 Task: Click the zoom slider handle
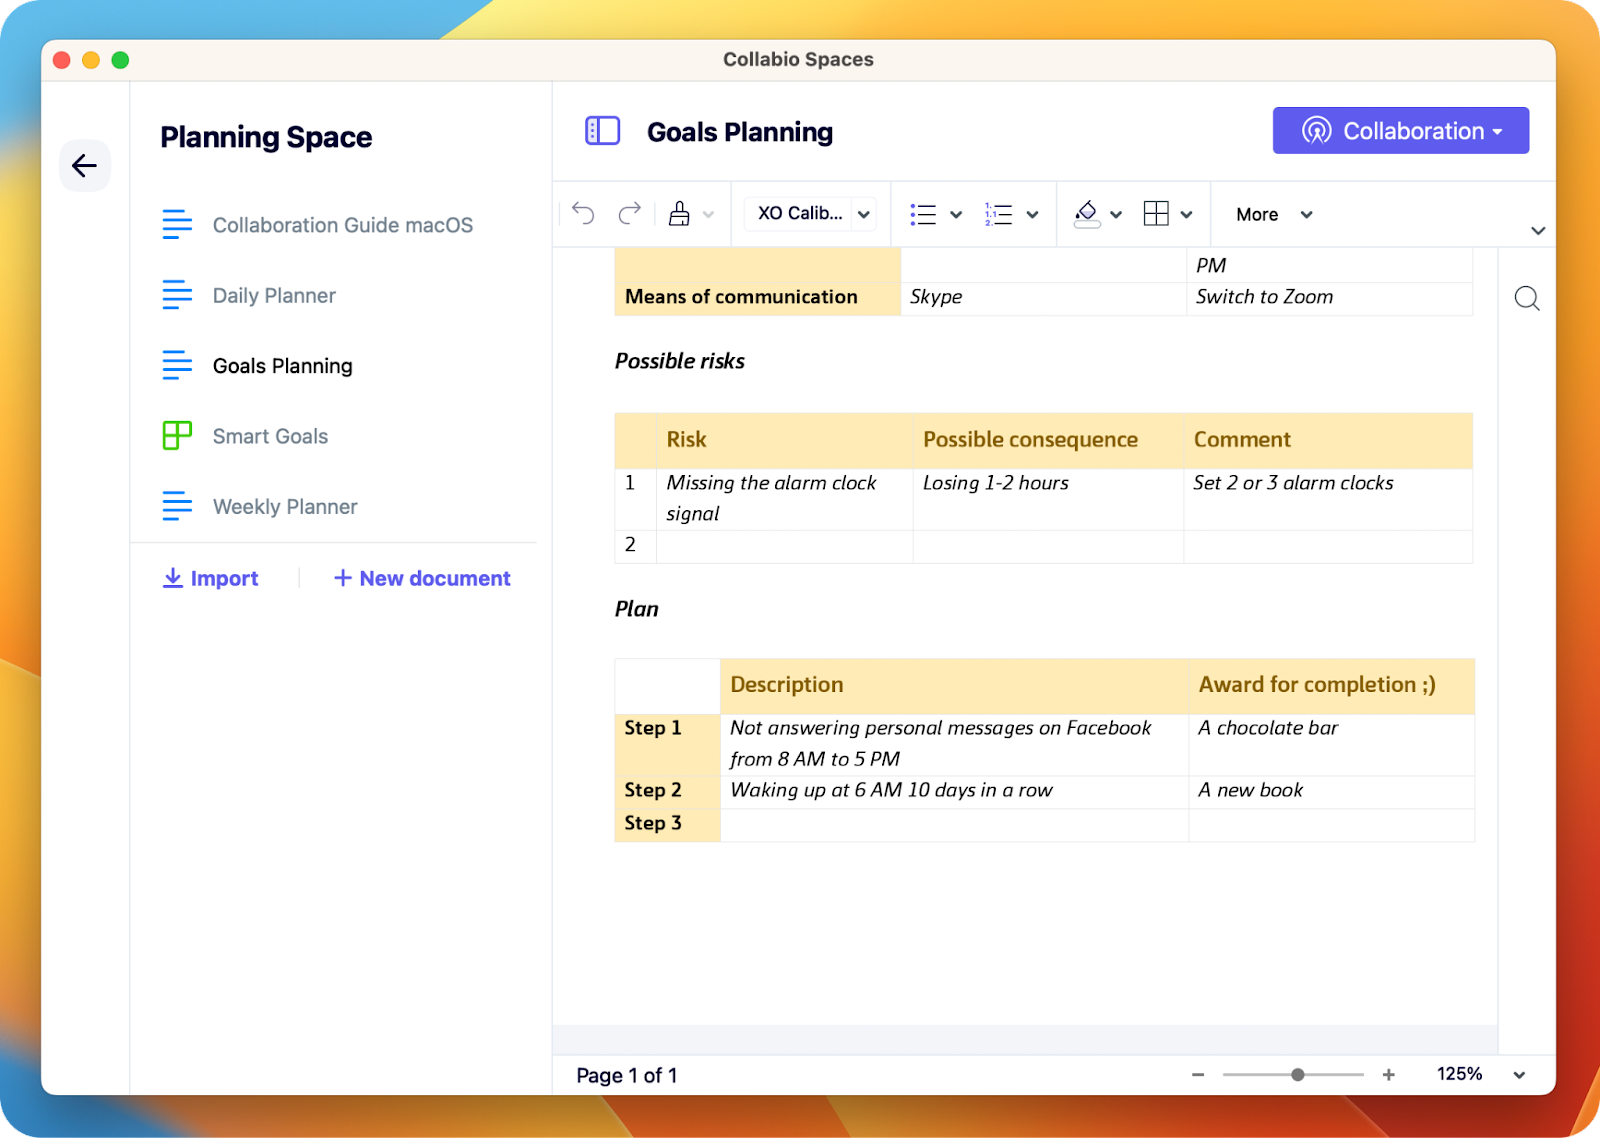click(1297, 1075)
